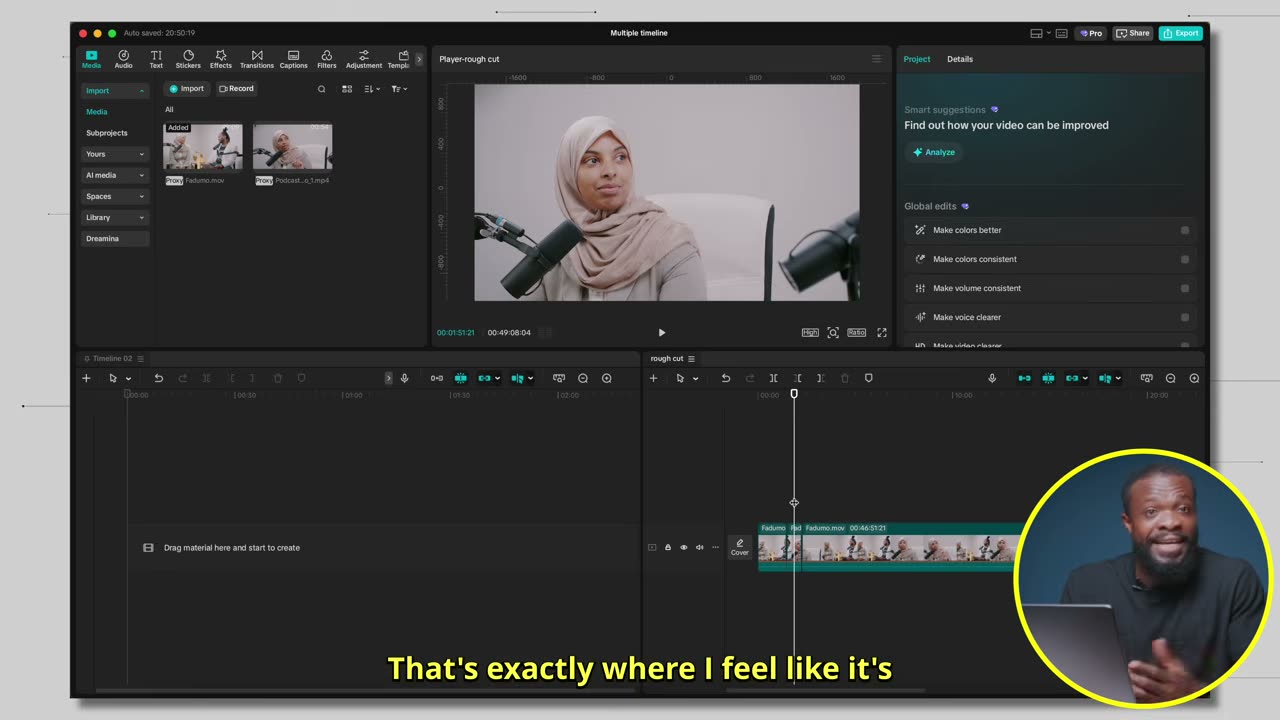The width and height of the screenshot is (1280, 720).
Task: Open Subprojects in the sidebar
Action: pyautogui.click(x=107, y=133)
